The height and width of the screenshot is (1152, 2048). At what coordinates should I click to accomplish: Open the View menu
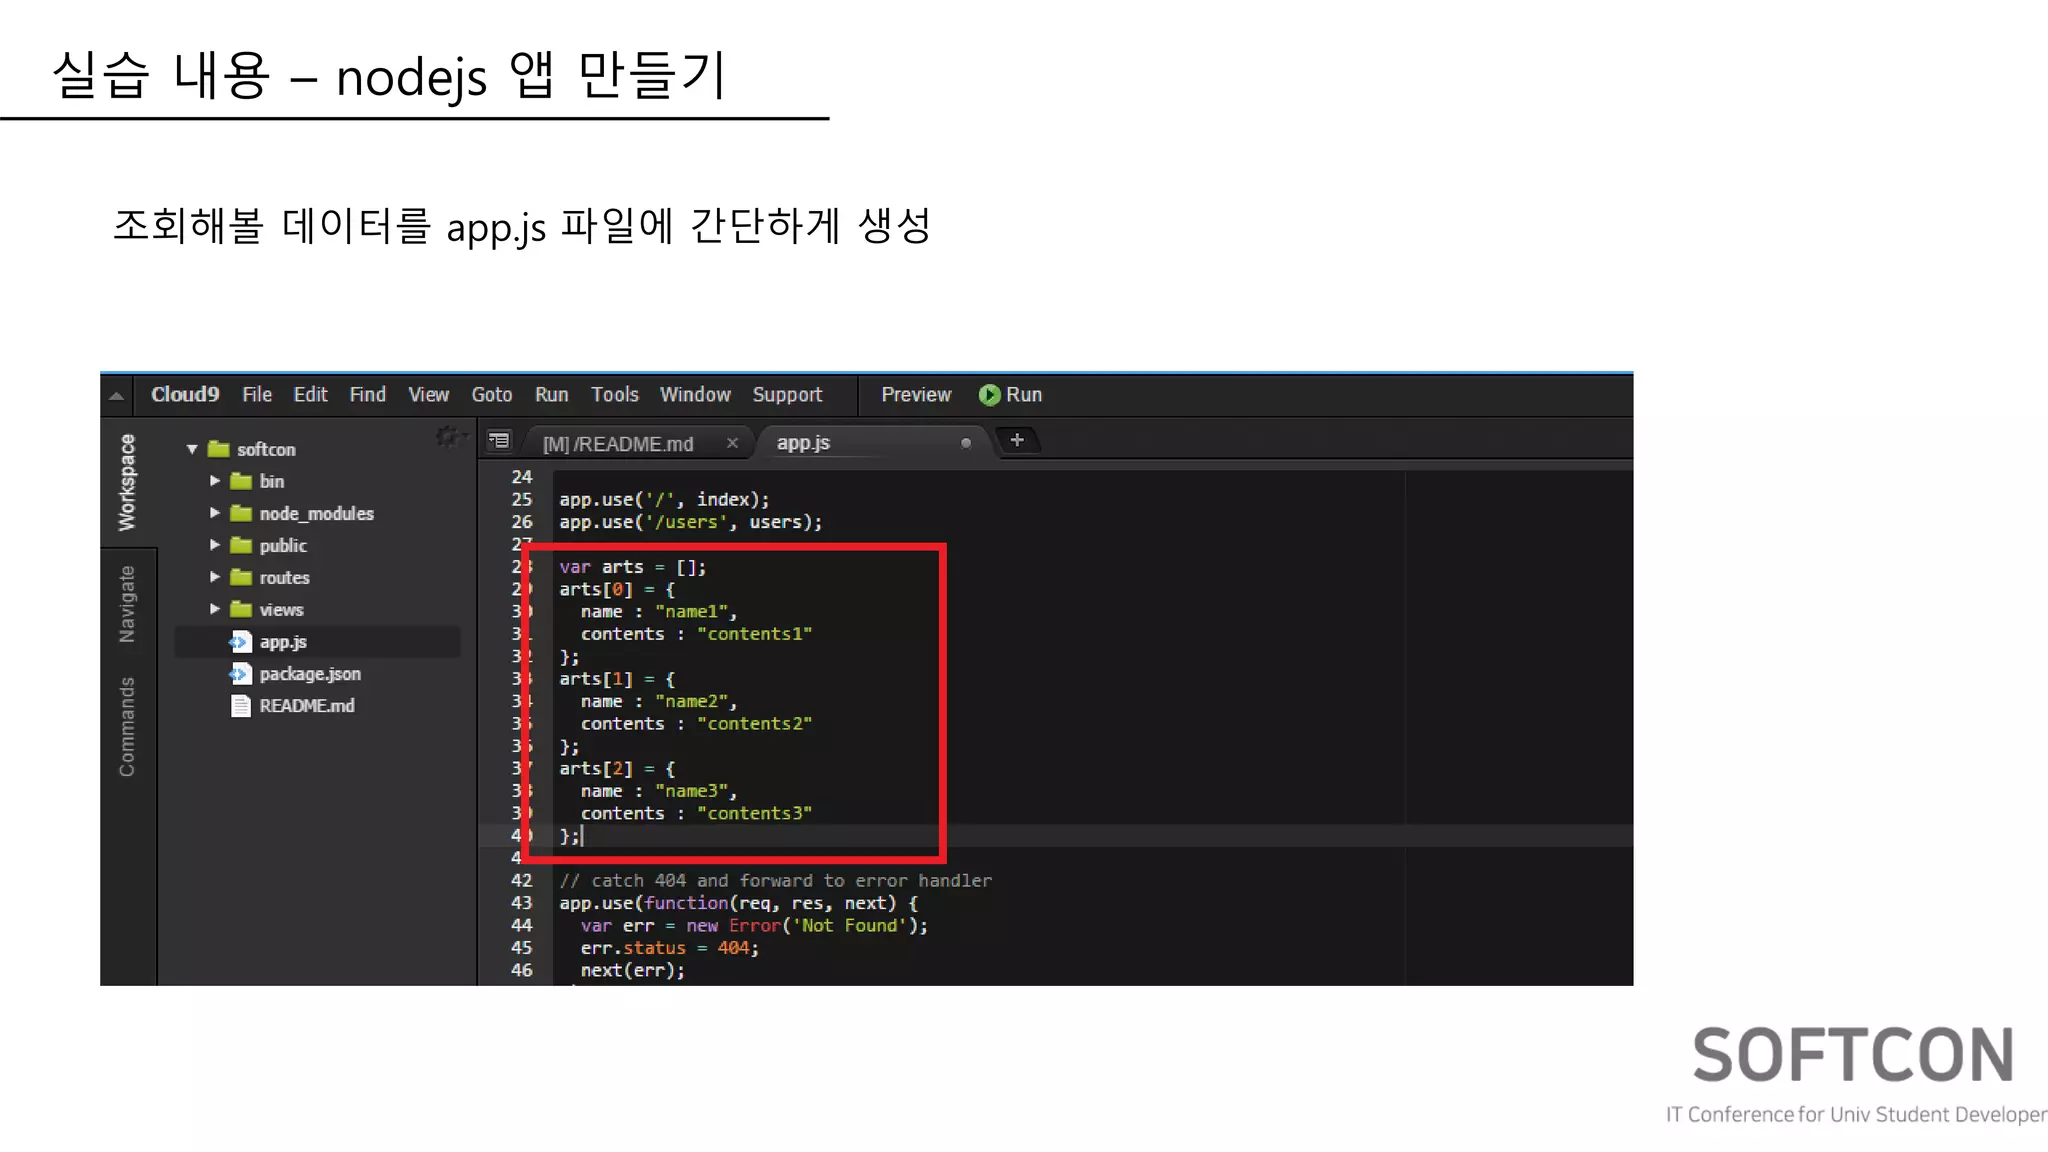428,394
